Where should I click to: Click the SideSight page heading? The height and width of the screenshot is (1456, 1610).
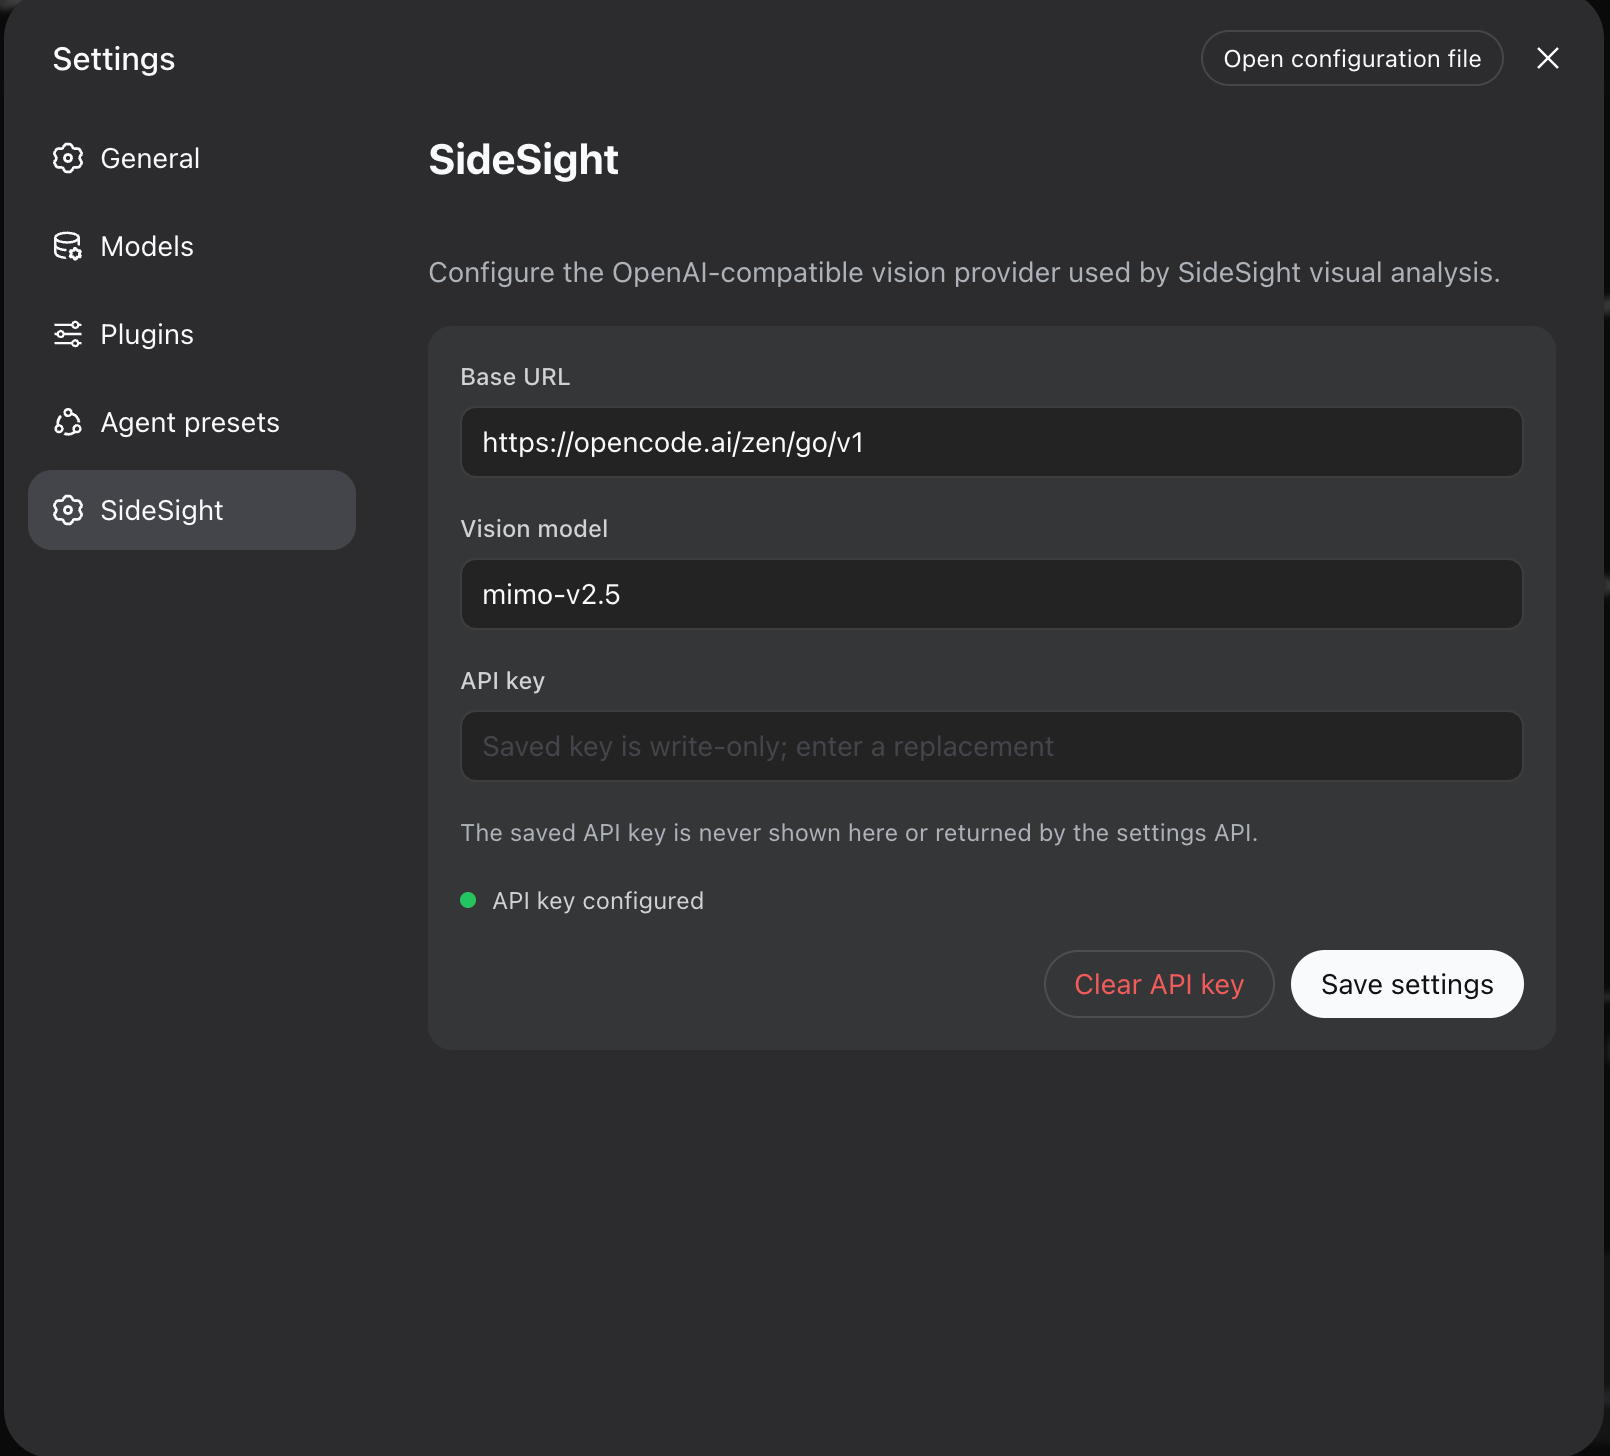click(x=523, y=160)
